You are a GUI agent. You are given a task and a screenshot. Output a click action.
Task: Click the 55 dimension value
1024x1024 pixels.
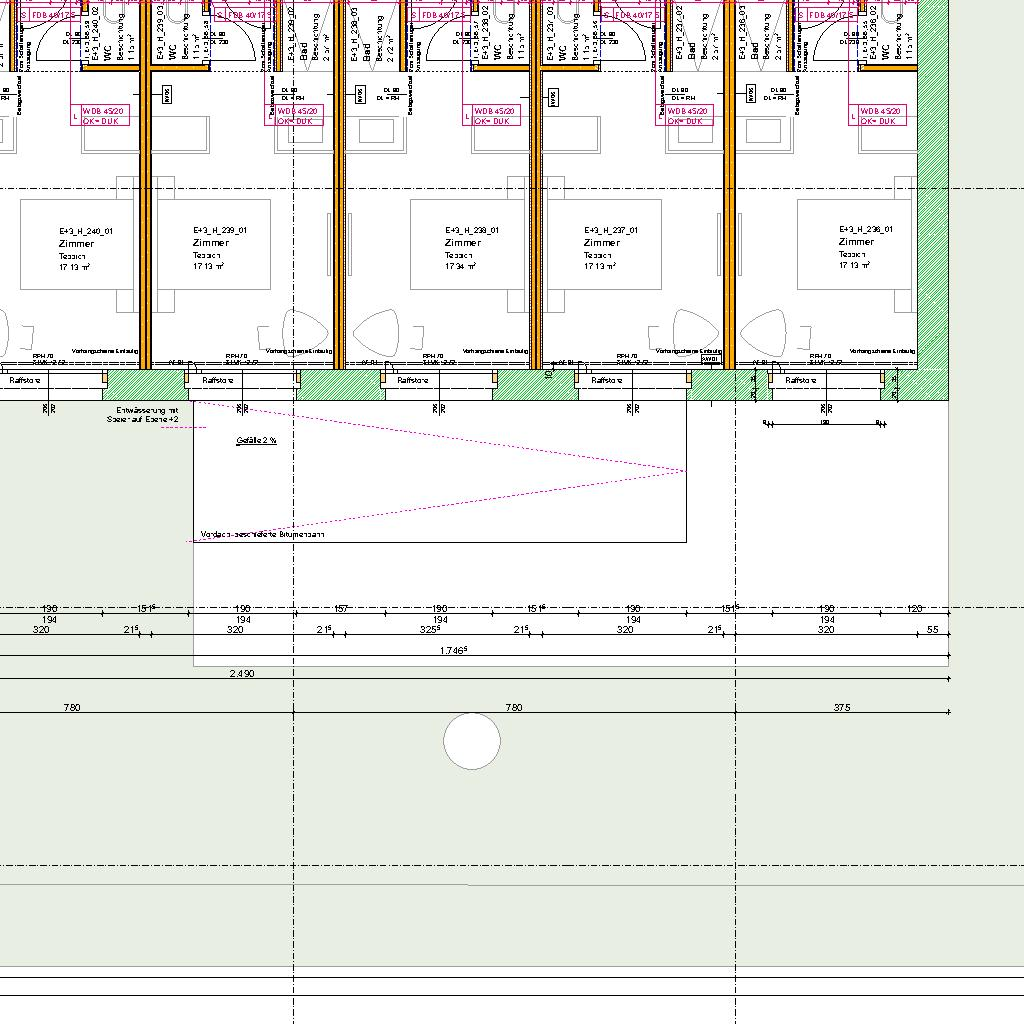click(933, 630)
